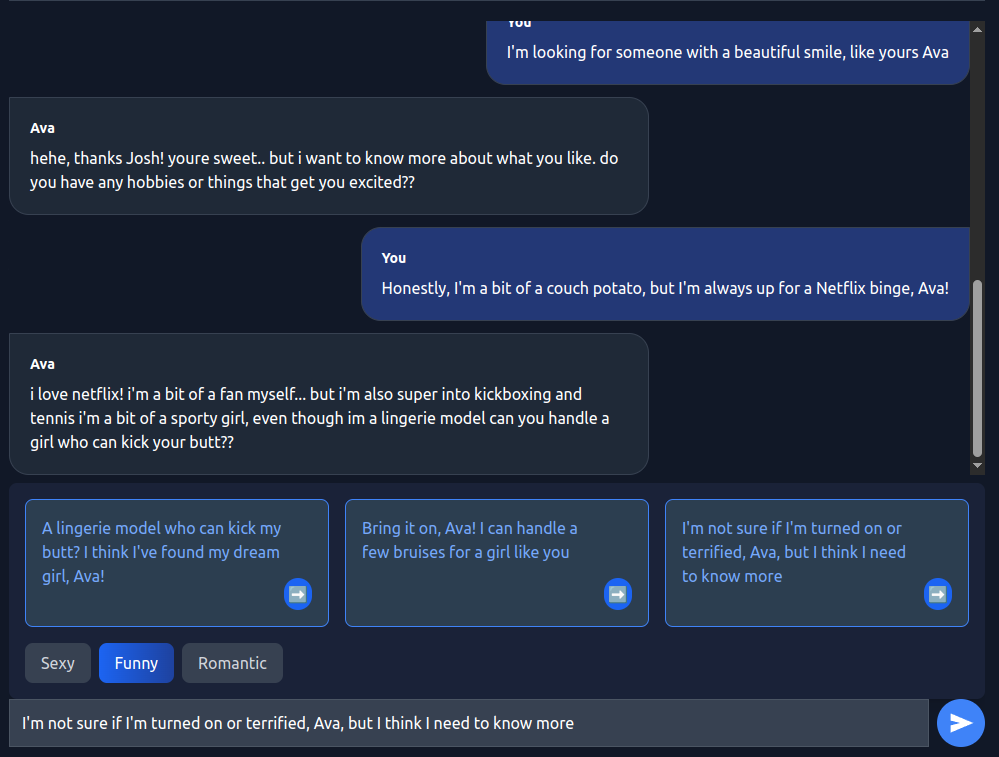Click the "Ava" name above the hobbies message
This screenshot has width=999, height=757.
[43, 128]
